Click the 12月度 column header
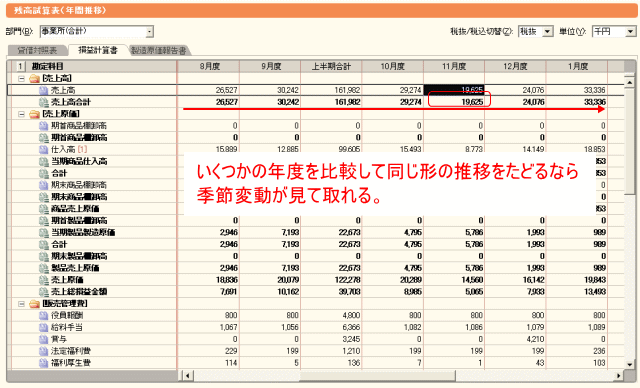The height and width of the screenshot is (388, 640). pyautogui.click(x=515, y=66)
